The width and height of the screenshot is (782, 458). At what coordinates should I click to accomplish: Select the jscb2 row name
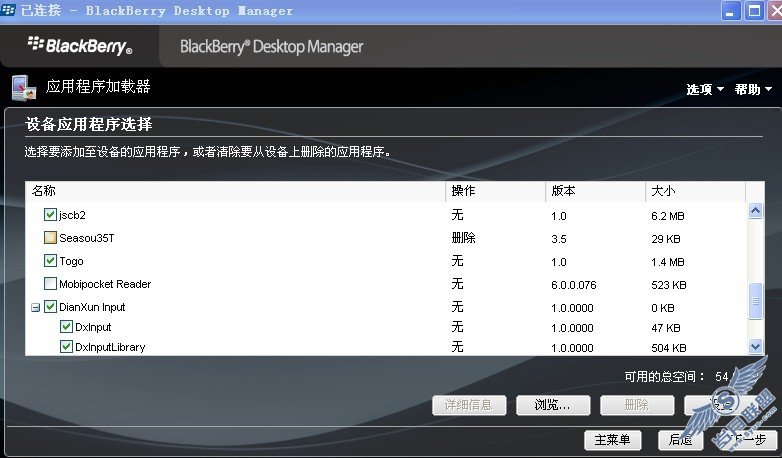pos(72,215)
